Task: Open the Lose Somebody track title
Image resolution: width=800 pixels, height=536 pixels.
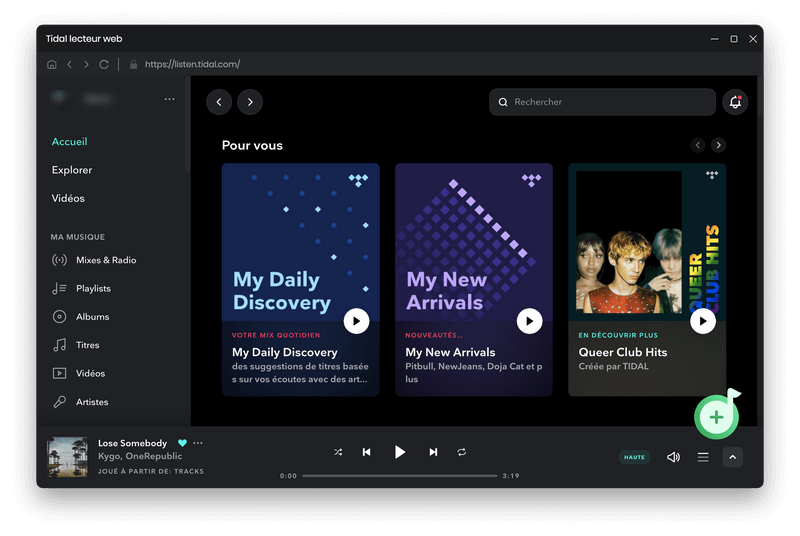Action: click(x=133, y=443)
